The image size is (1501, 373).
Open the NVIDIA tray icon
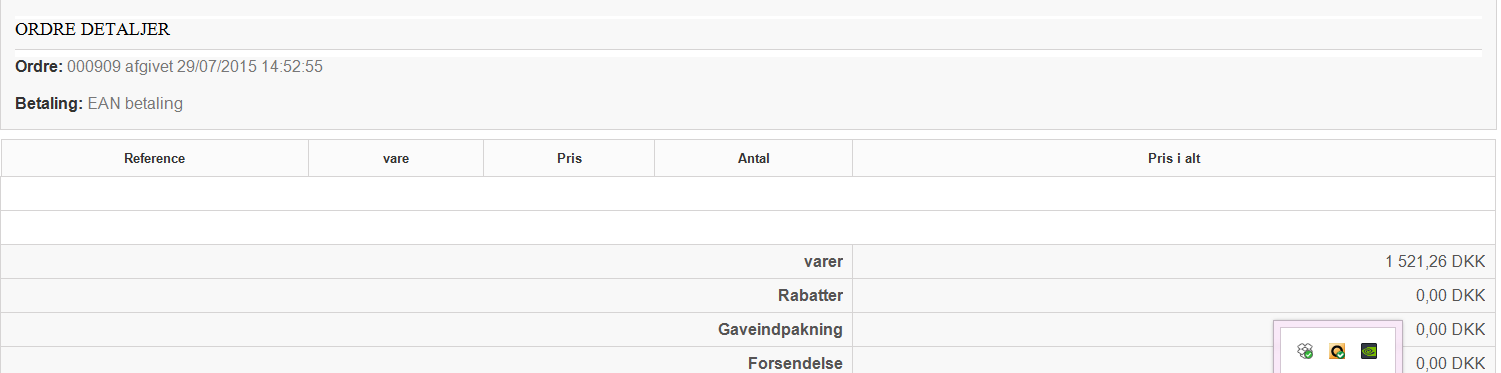(x=1369, y=351)
